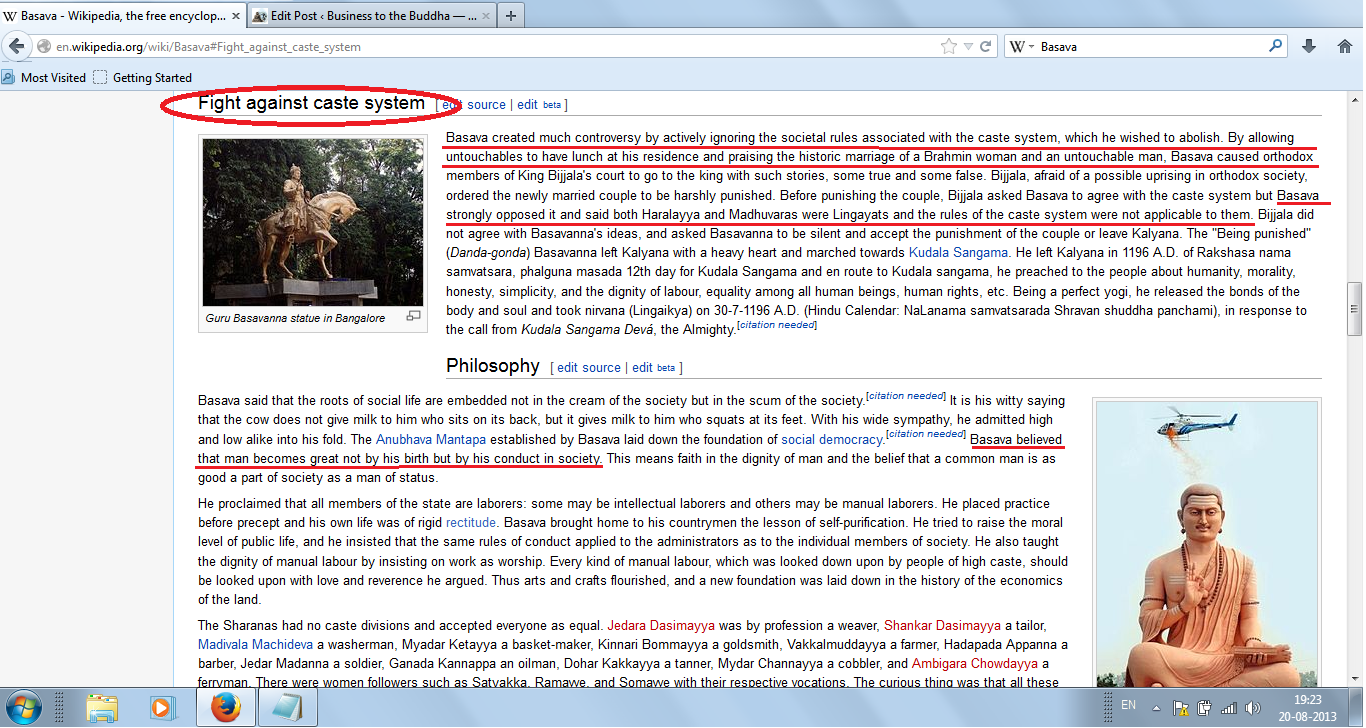Reload the page using the refresh icon

(986, 47)
